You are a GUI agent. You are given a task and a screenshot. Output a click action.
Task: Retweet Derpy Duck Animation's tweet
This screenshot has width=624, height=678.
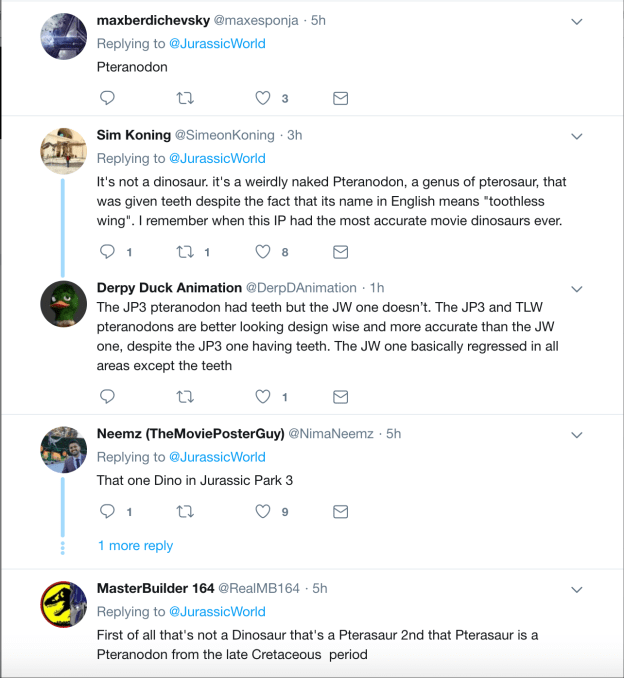[185, 397]
